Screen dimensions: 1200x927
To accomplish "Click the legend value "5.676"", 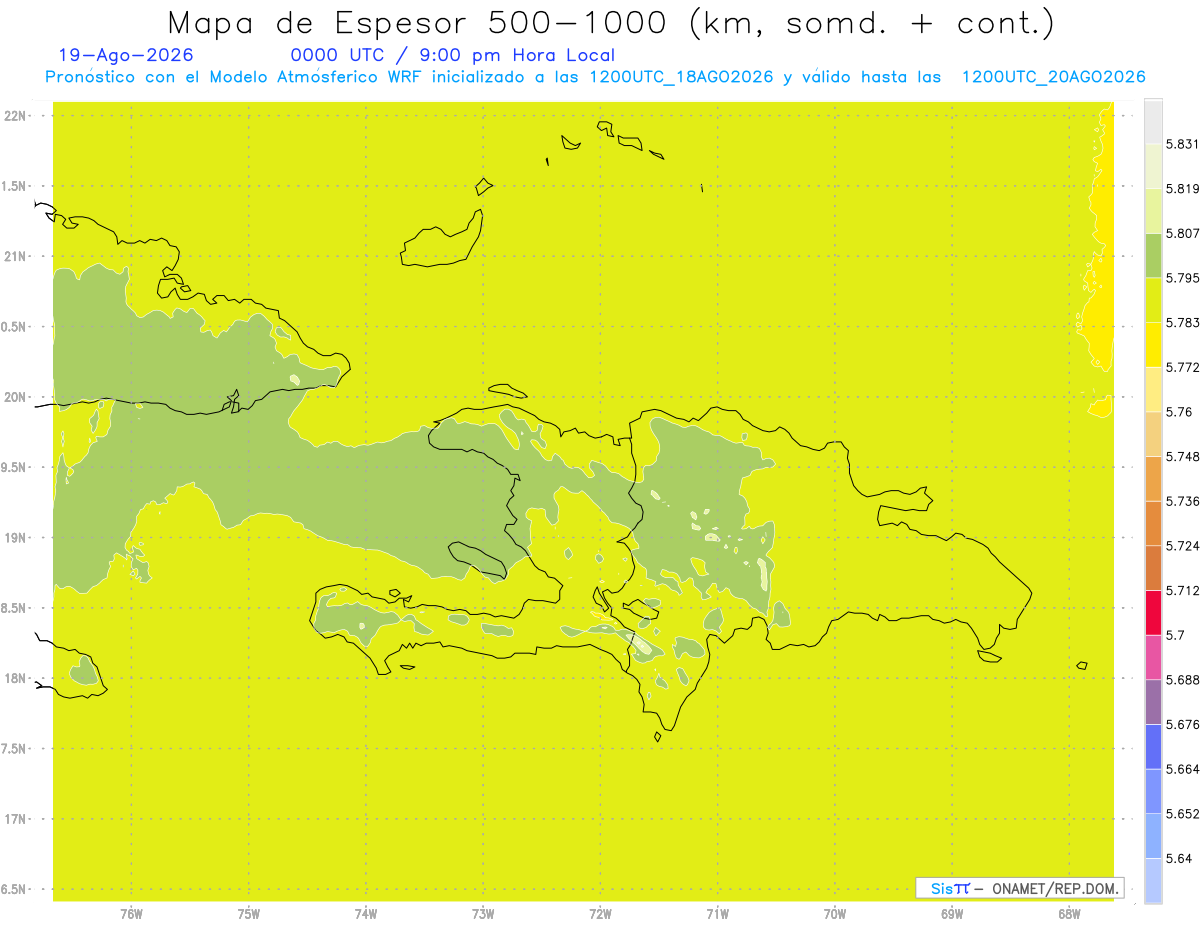I will 1182,724.
